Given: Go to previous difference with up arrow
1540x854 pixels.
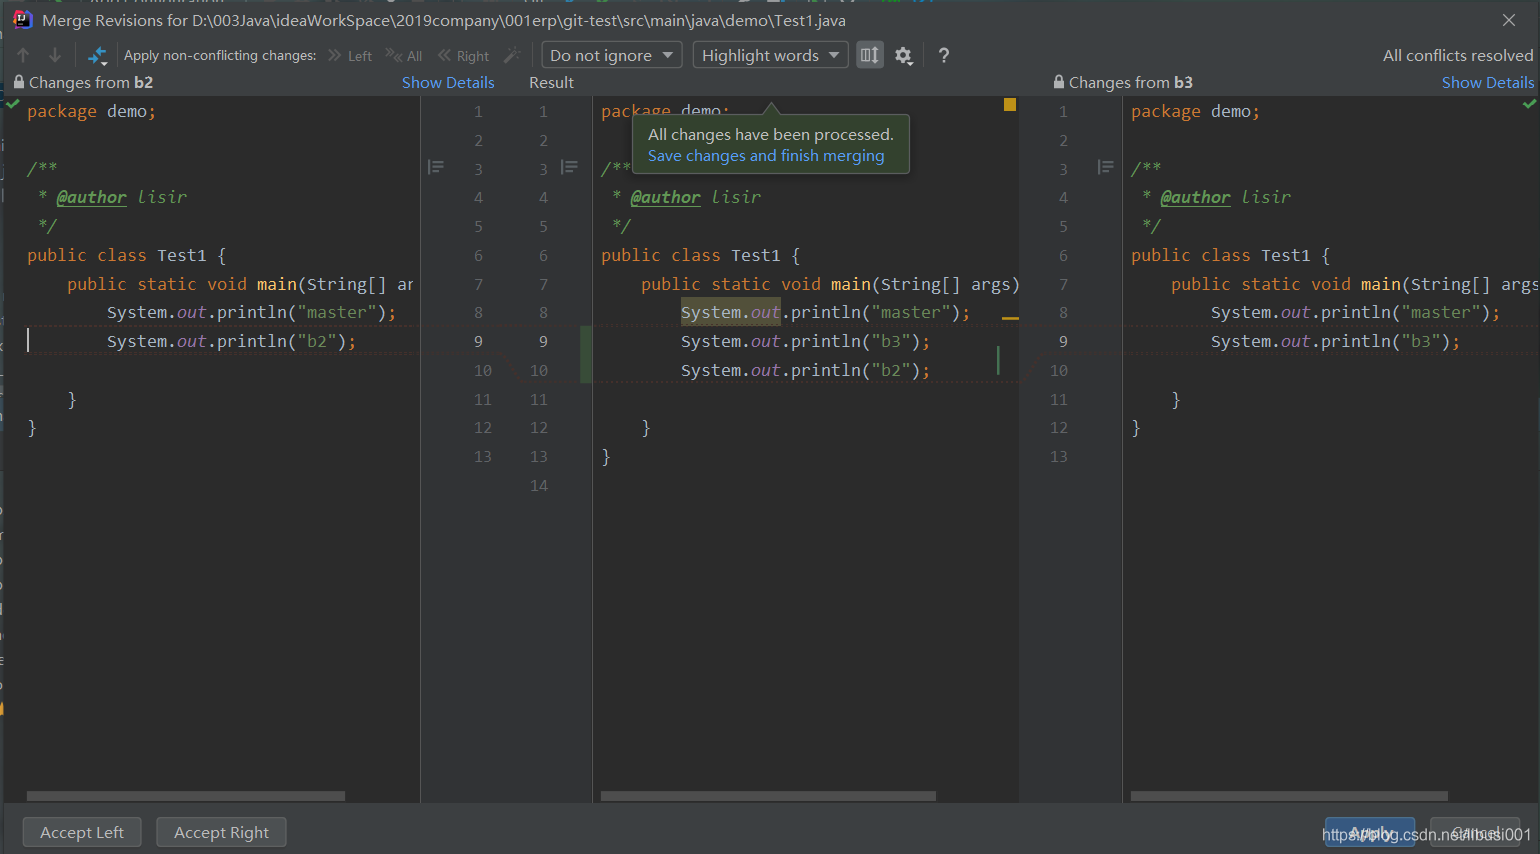Looking at the screenshot, I should point(24,56).
